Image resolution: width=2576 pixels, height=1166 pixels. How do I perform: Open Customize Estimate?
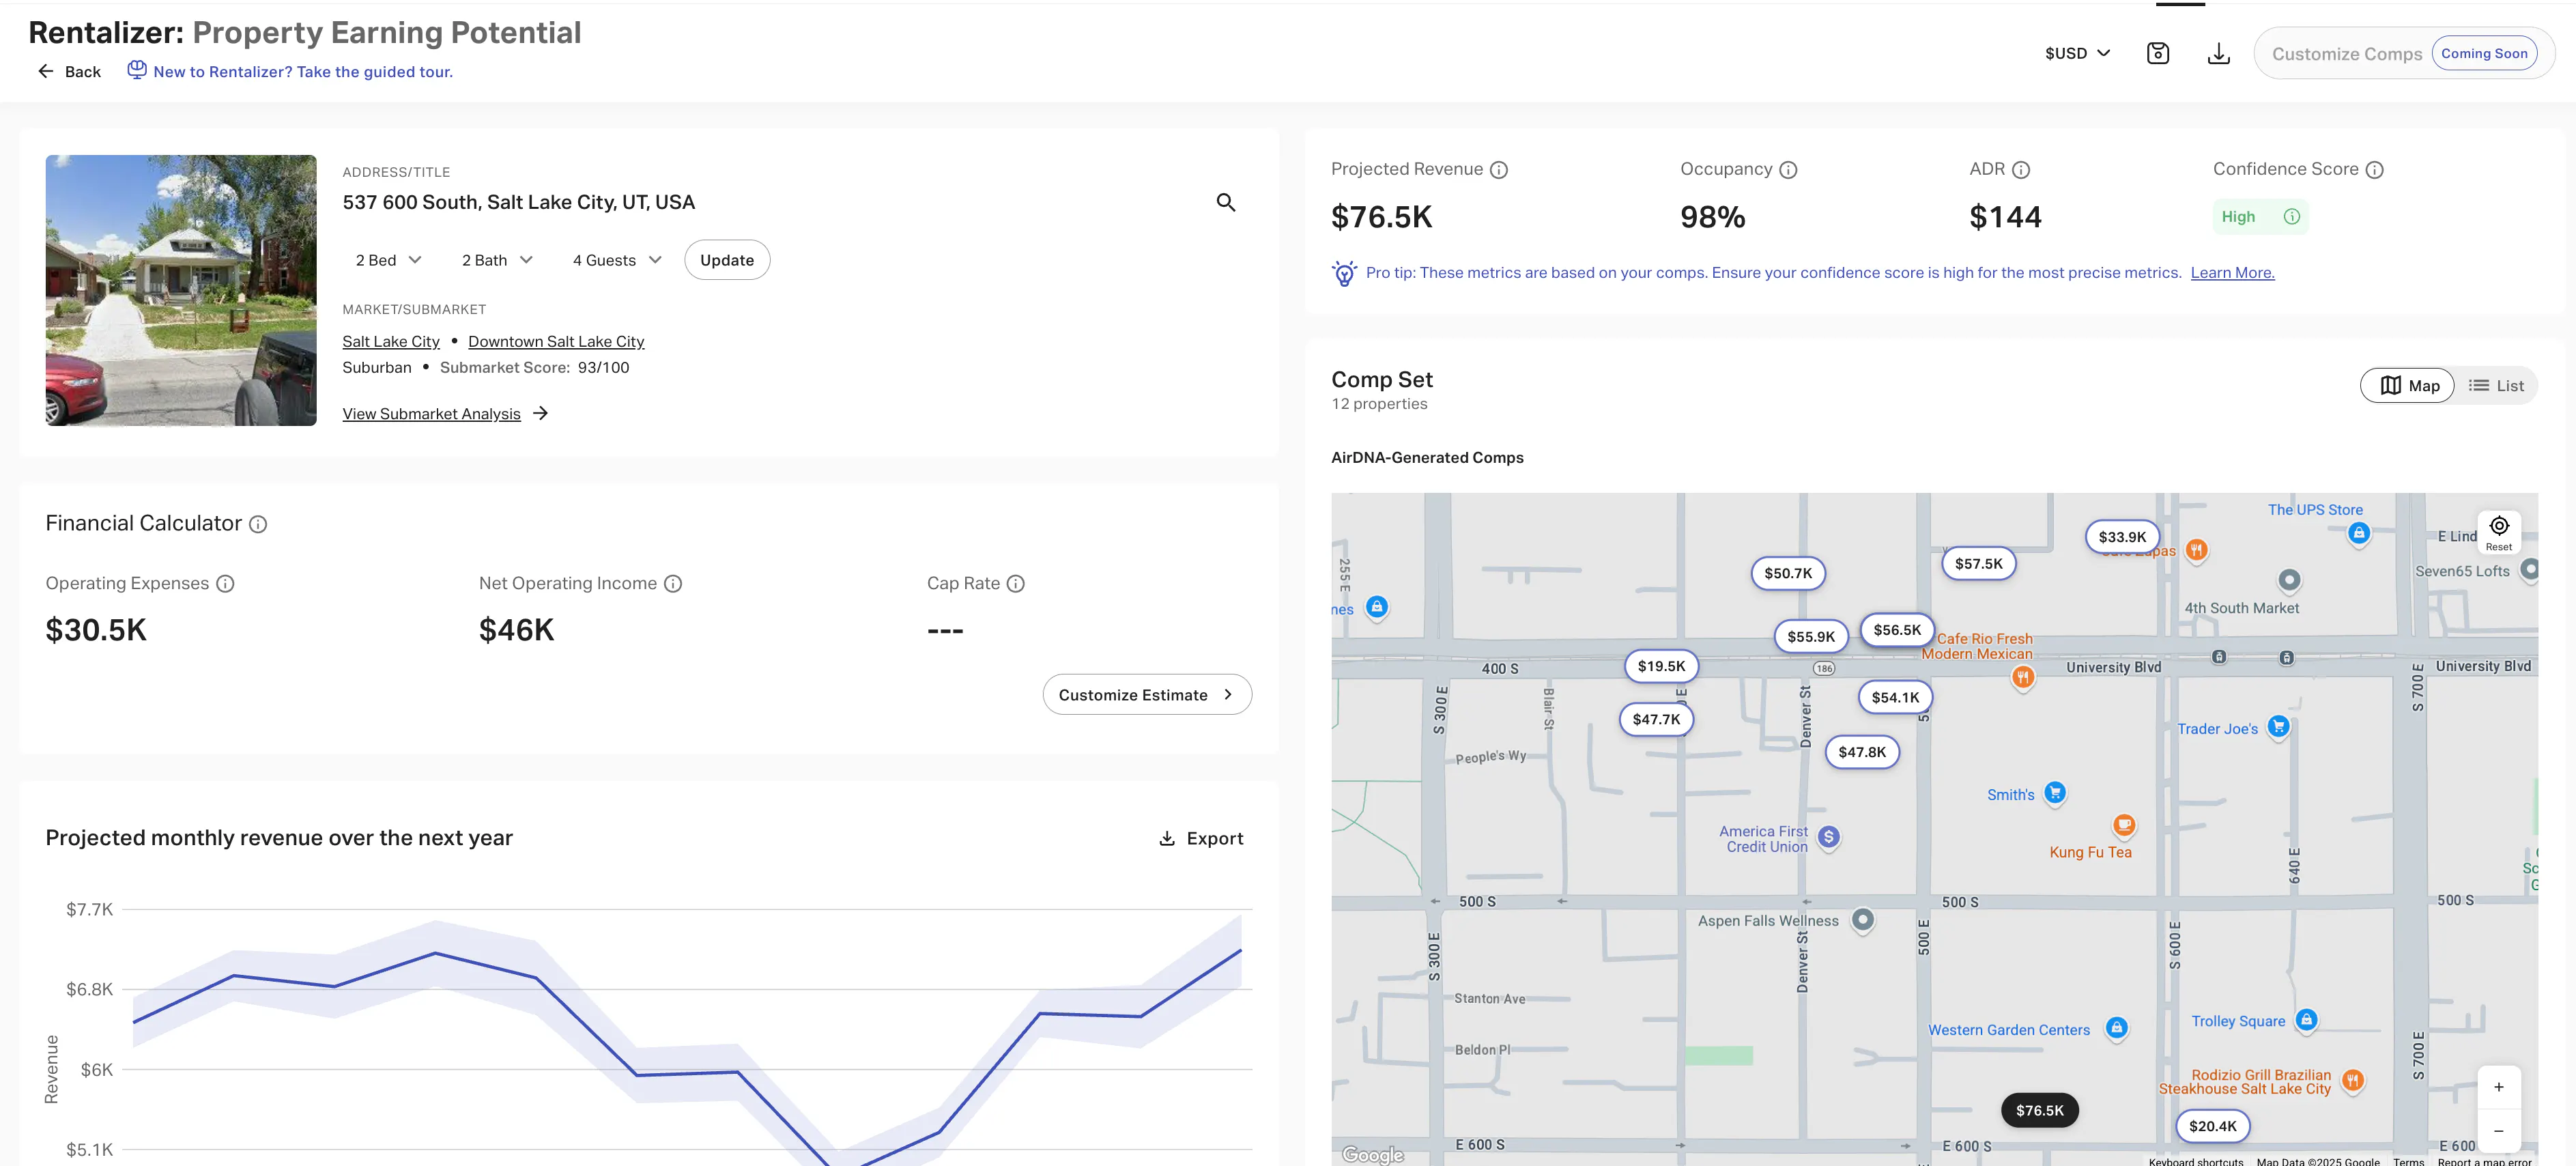pos(1147,695)
